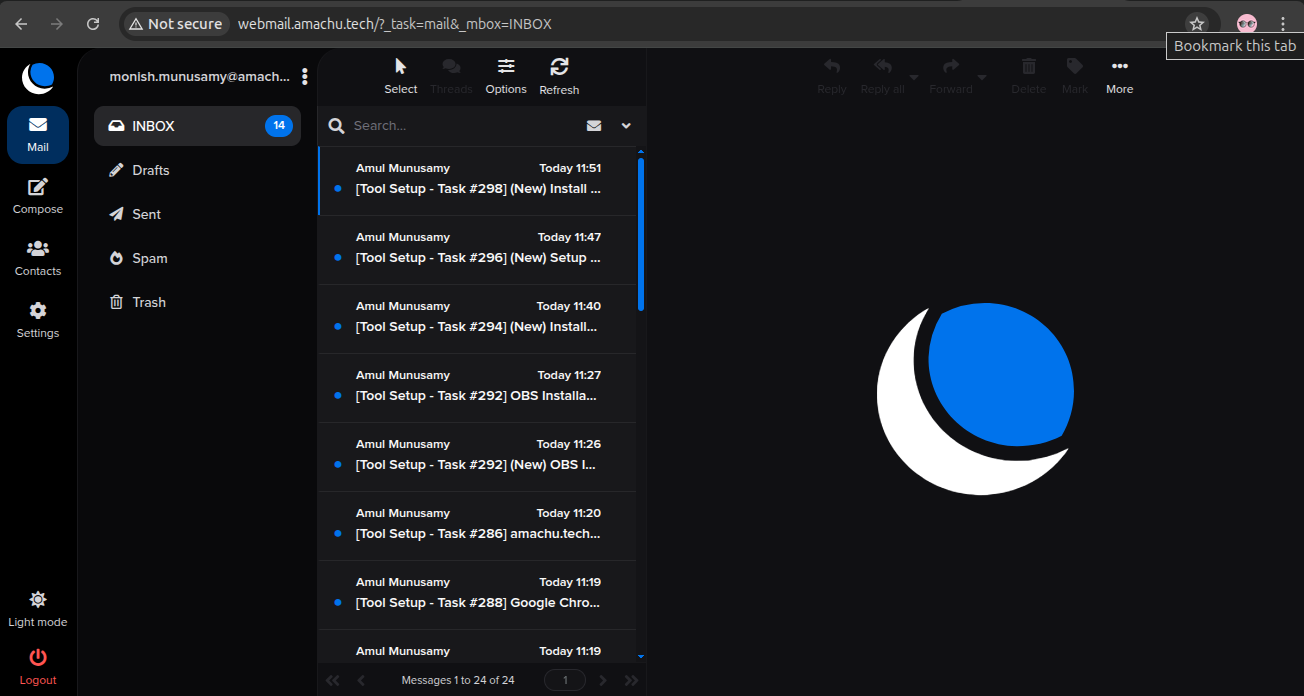Go to the Spam folder
The image size is (1304, 696).
point(150,258)
